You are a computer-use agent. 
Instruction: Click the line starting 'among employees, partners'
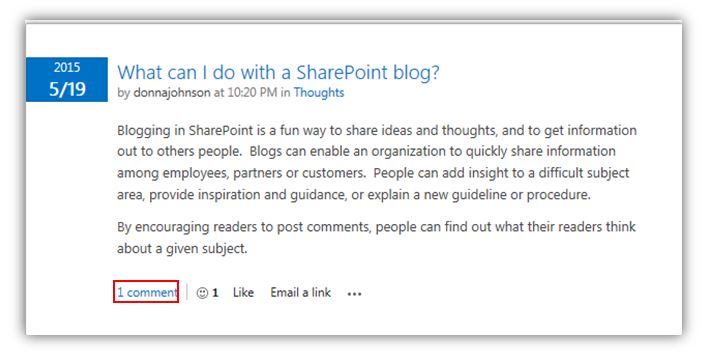[373, 173]
